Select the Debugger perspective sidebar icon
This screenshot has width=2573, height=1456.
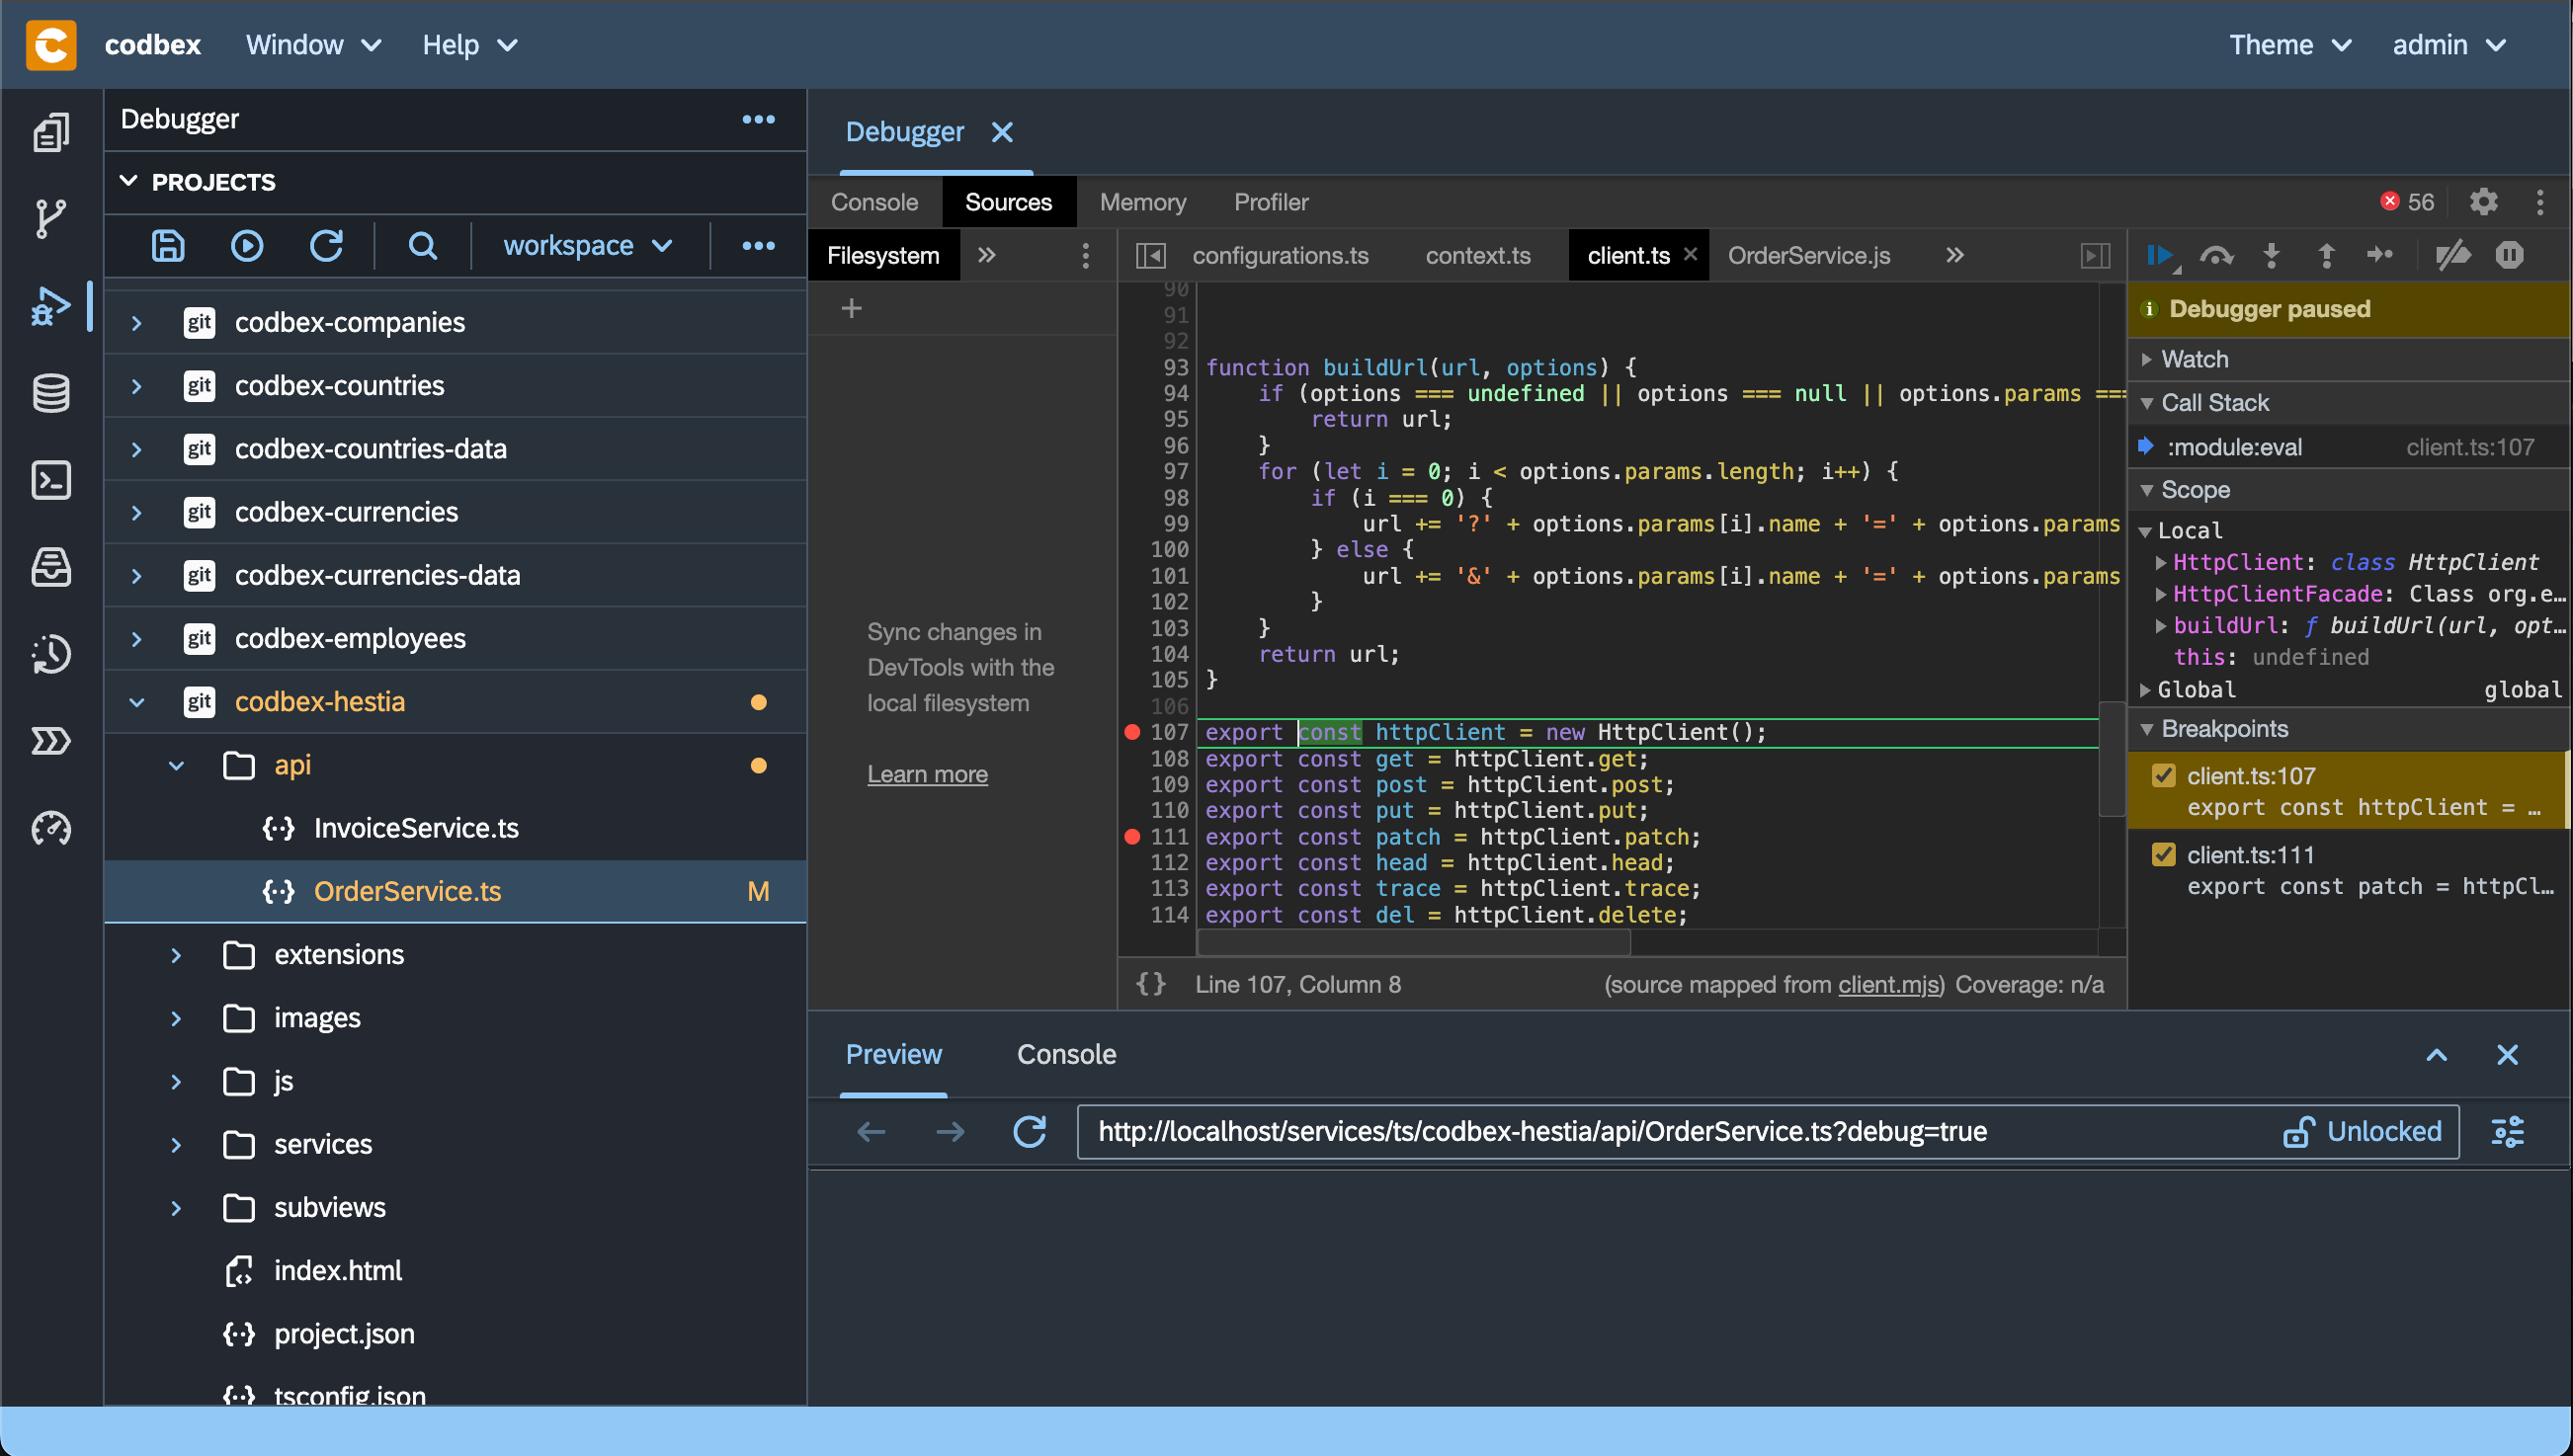click(x=51, y=306)
